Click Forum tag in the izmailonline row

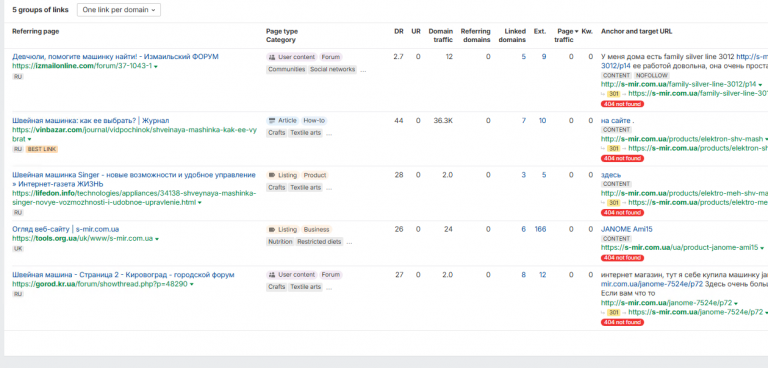coord(331,57)
